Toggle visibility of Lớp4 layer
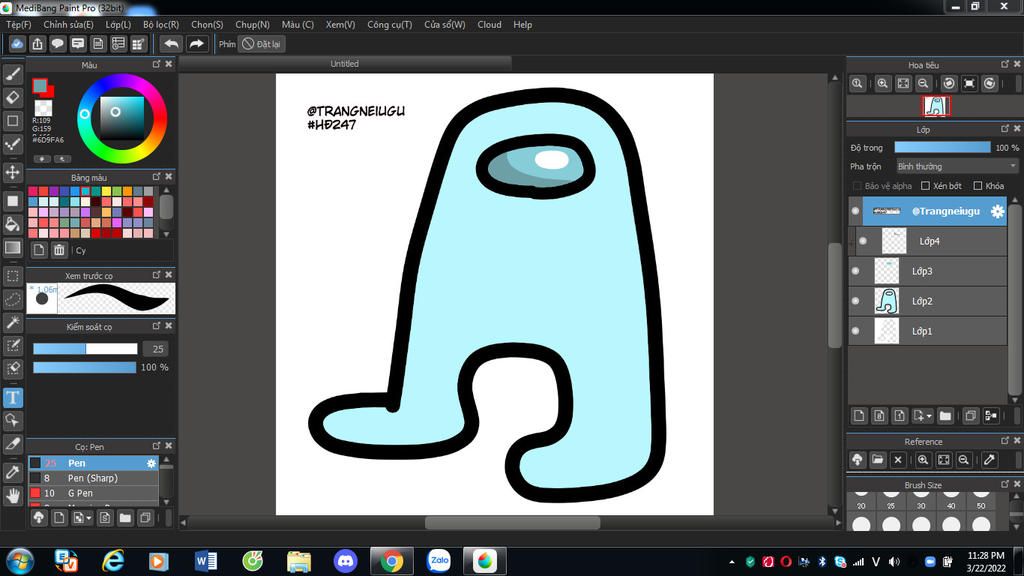This screenshot has height=576, width=1024. point(863,241)
